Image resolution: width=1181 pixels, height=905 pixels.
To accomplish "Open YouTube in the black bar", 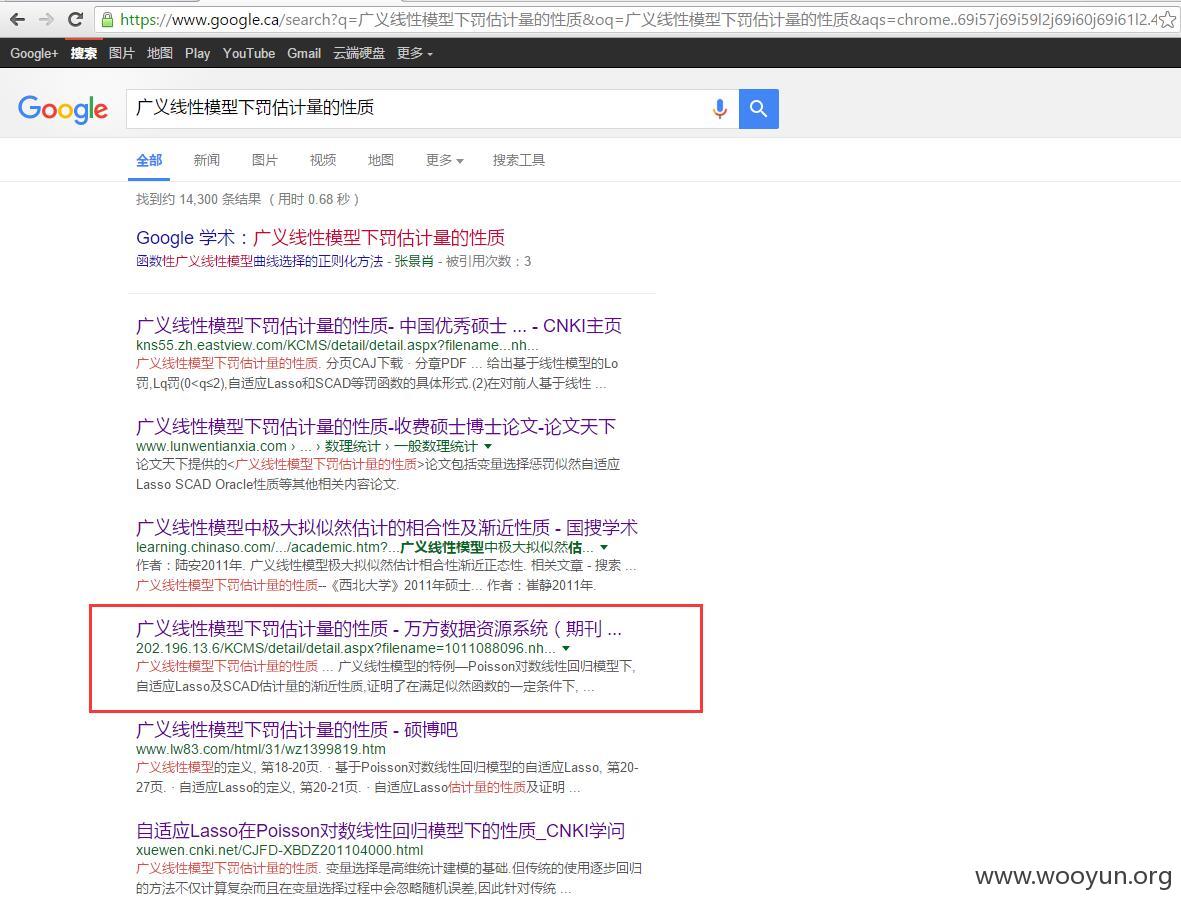I will (x=249, y=53).
